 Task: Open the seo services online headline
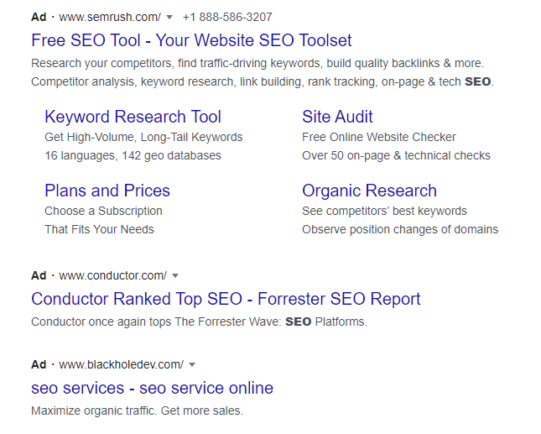(152, 388)
